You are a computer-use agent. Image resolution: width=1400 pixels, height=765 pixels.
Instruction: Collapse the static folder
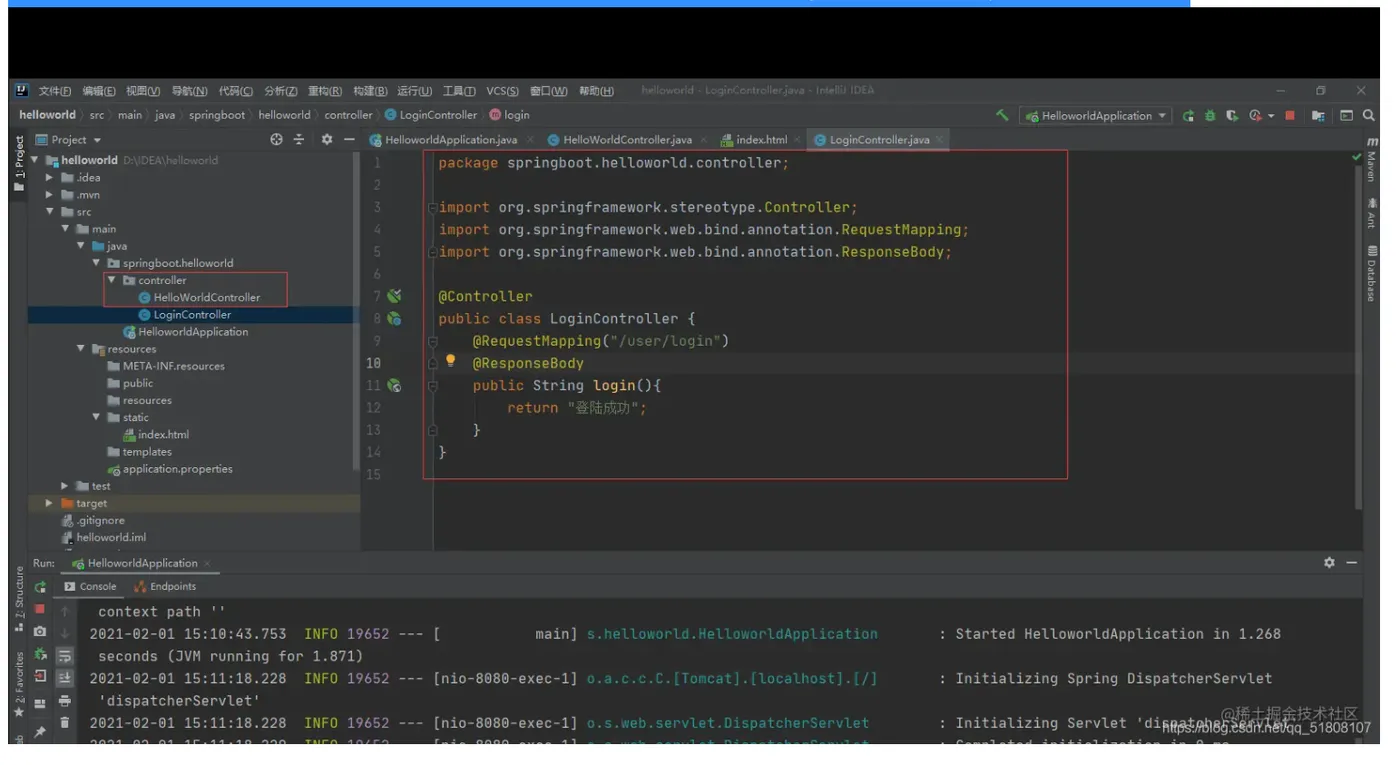coord(96,418)
